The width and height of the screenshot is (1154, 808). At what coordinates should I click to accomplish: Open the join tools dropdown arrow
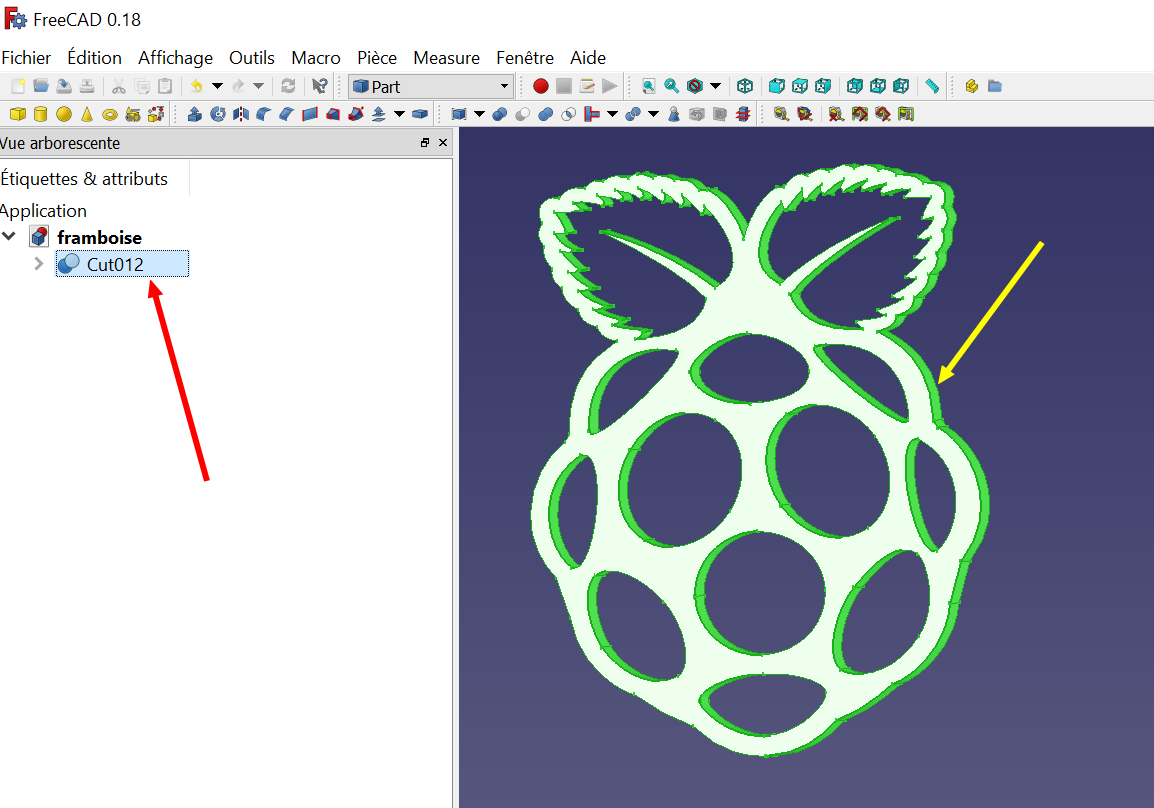[612, 114]
